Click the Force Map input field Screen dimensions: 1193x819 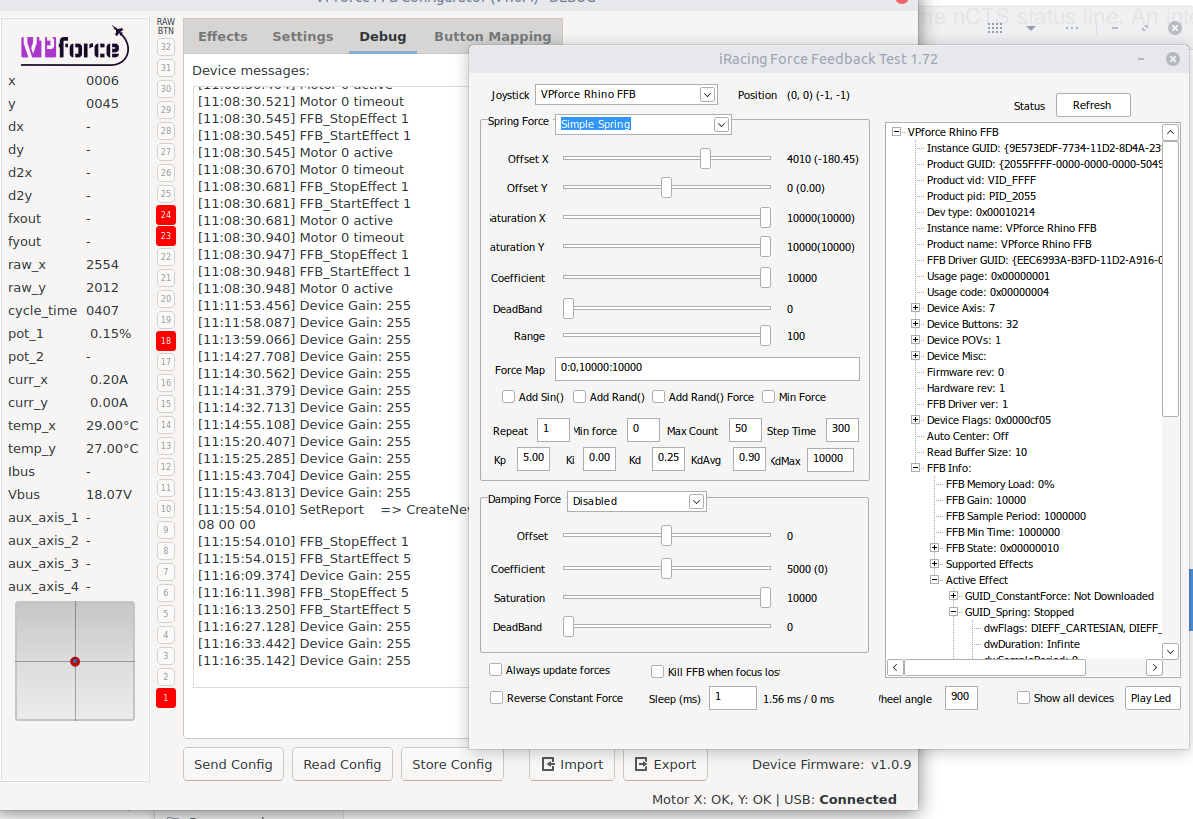(x=708, y=368)
